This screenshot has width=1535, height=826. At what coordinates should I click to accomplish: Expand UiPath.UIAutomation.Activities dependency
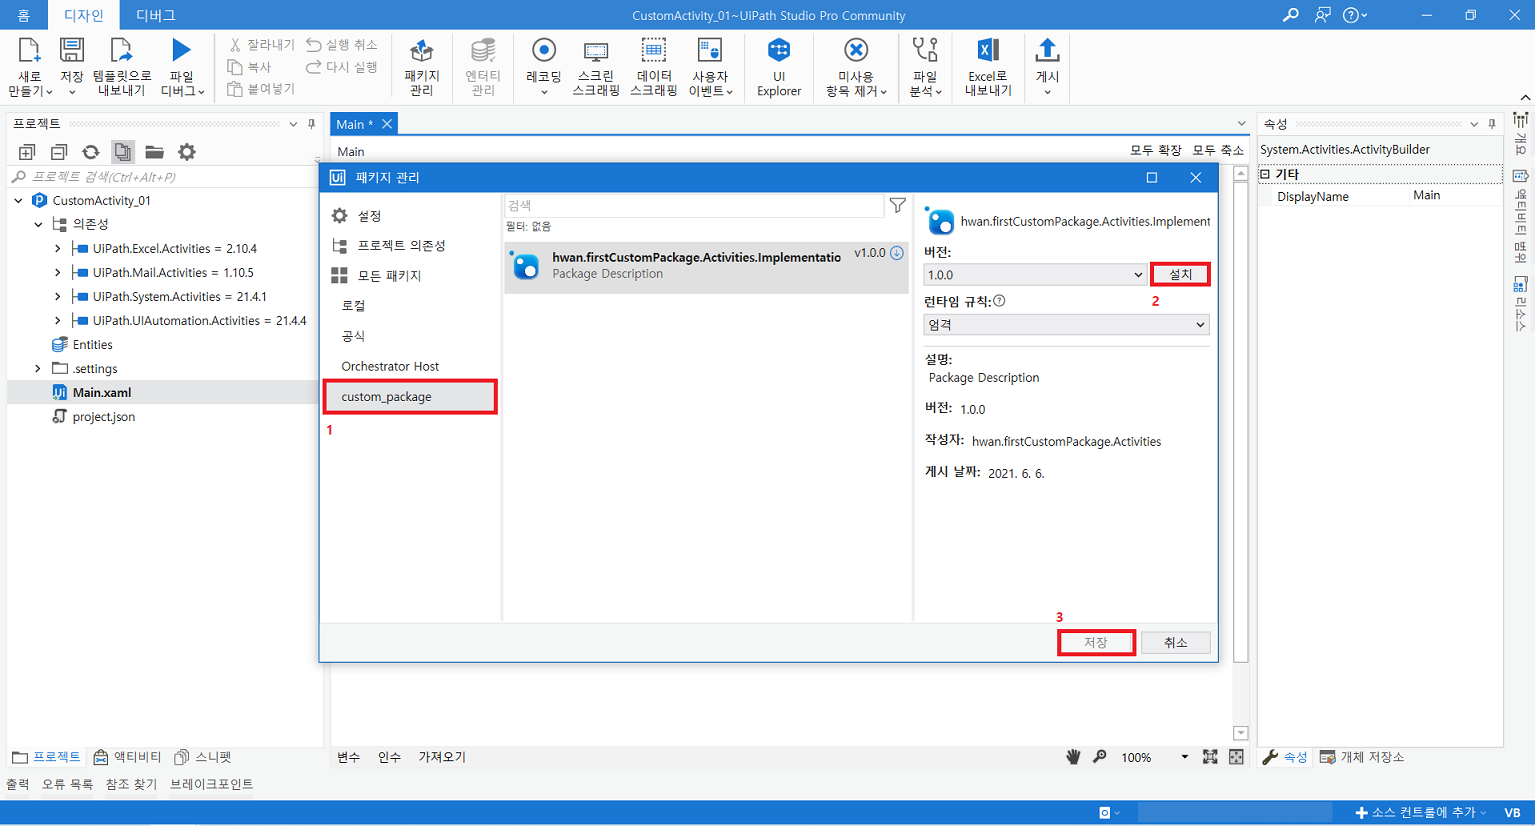[x=57, y=320]
